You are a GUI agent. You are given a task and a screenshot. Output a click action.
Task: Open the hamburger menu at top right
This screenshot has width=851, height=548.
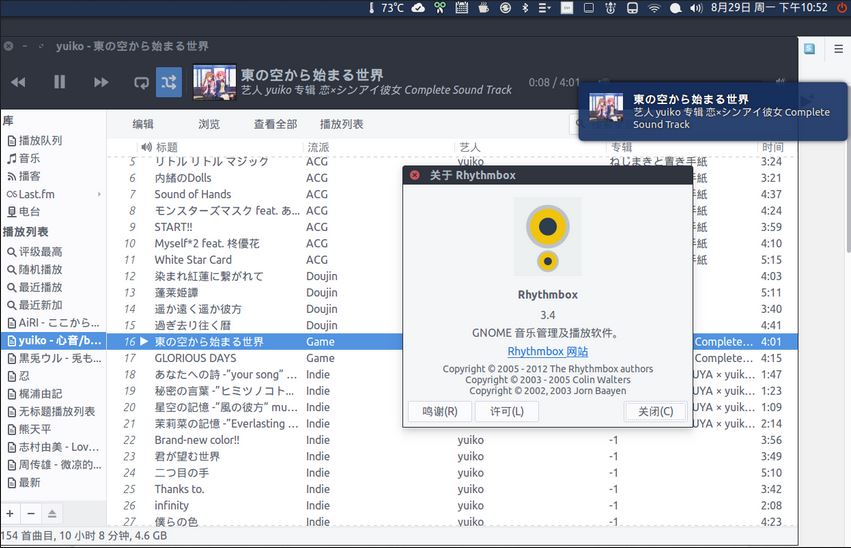click(x=839, y=49)
